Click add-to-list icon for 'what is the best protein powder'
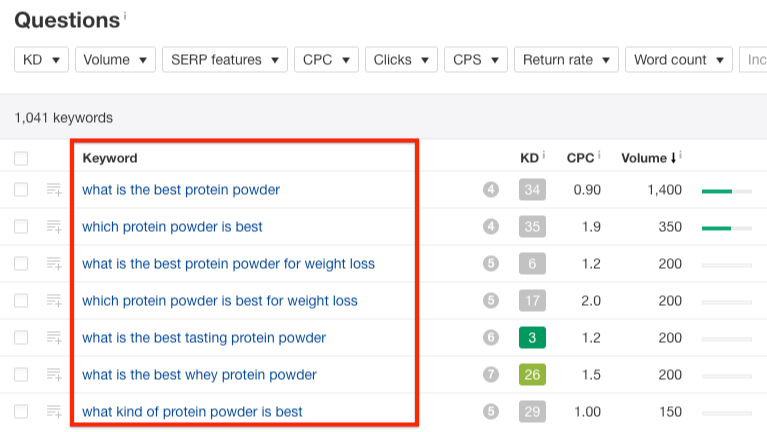 pos(54,190)
